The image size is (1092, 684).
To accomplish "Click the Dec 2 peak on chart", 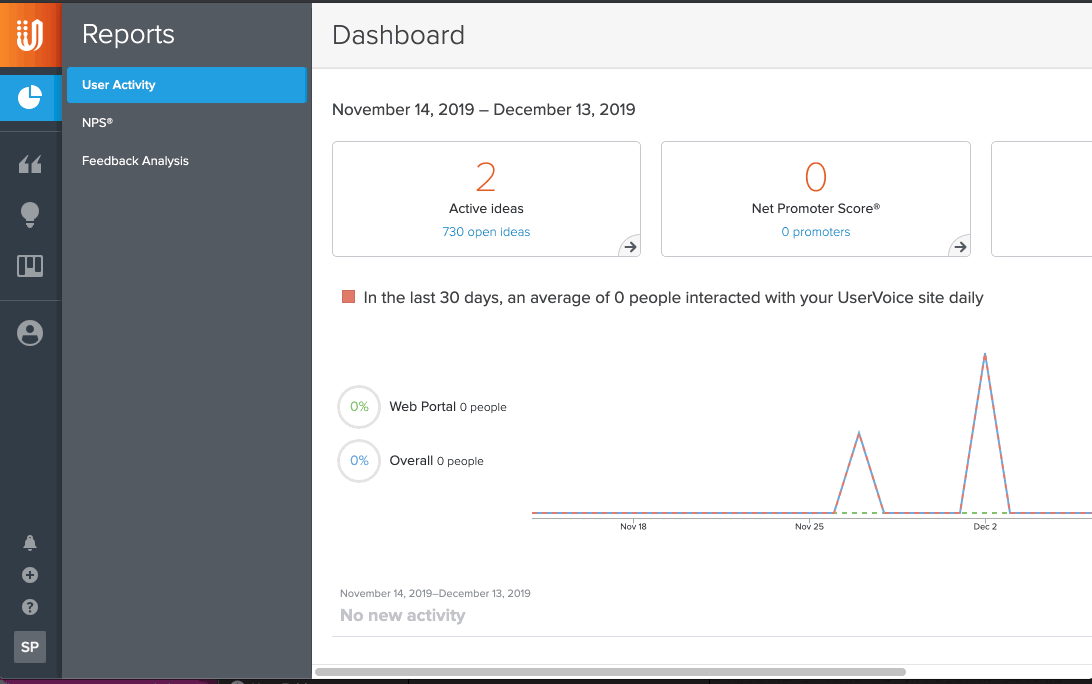I will coord(985,355).
